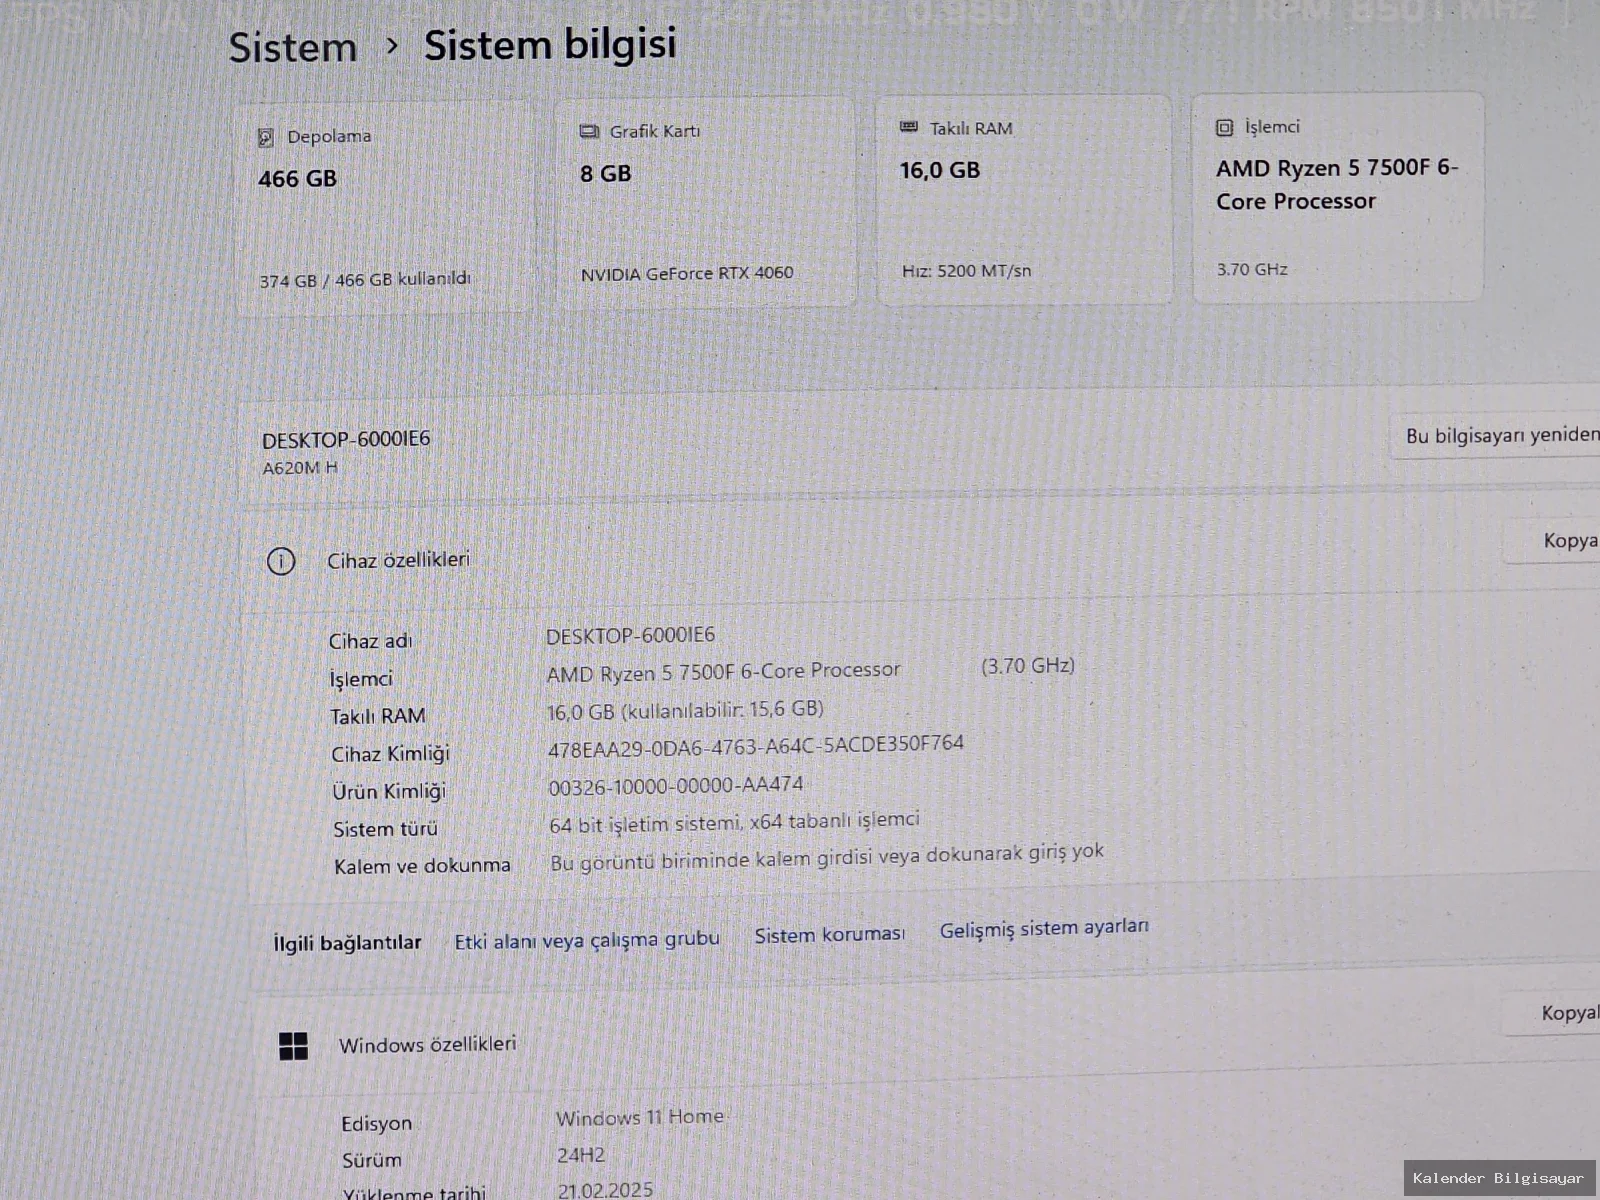The width and height of the screenshot is (1600, 1200).
Task: Click the Sistem bilgisi page title
Action: pos(550,44)
